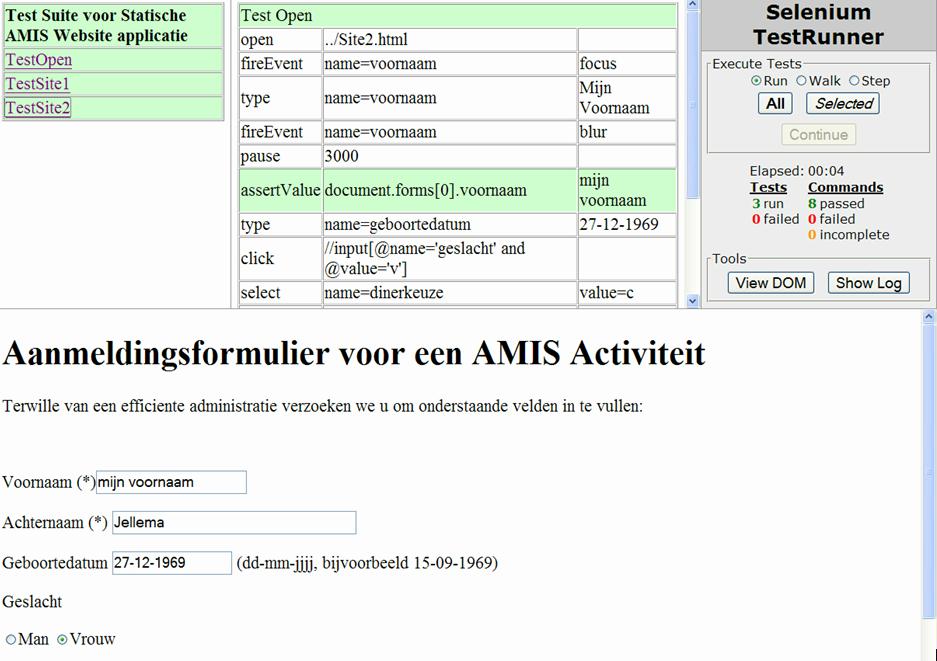This screenshot has height=661, width=937.
Task: Click the Voornaam input field
Action: pos(171,482)
